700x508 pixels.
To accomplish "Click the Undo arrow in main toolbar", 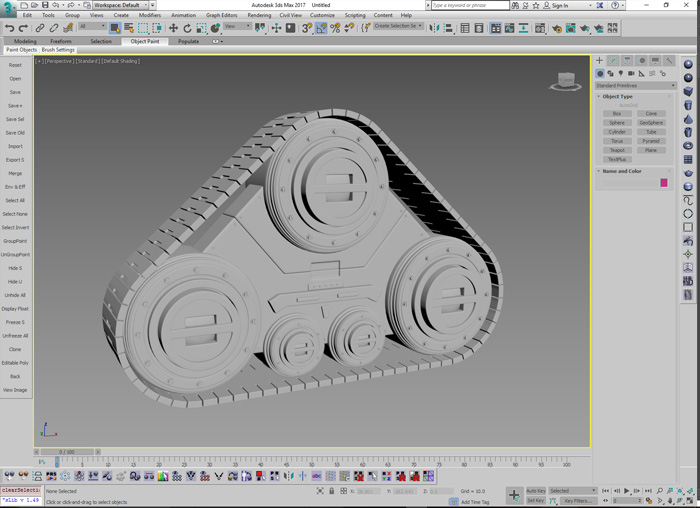I will (x=10, y=28).
